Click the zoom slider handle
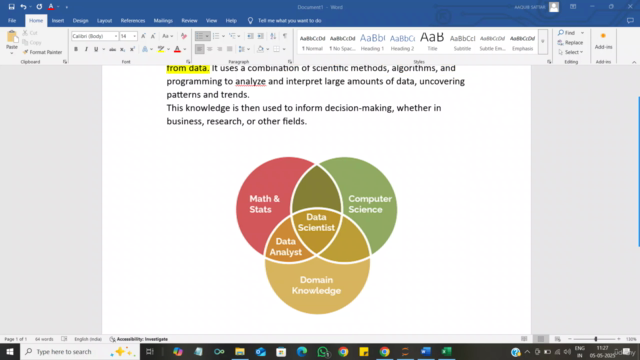The image size is (640, 360). point(596,339)
